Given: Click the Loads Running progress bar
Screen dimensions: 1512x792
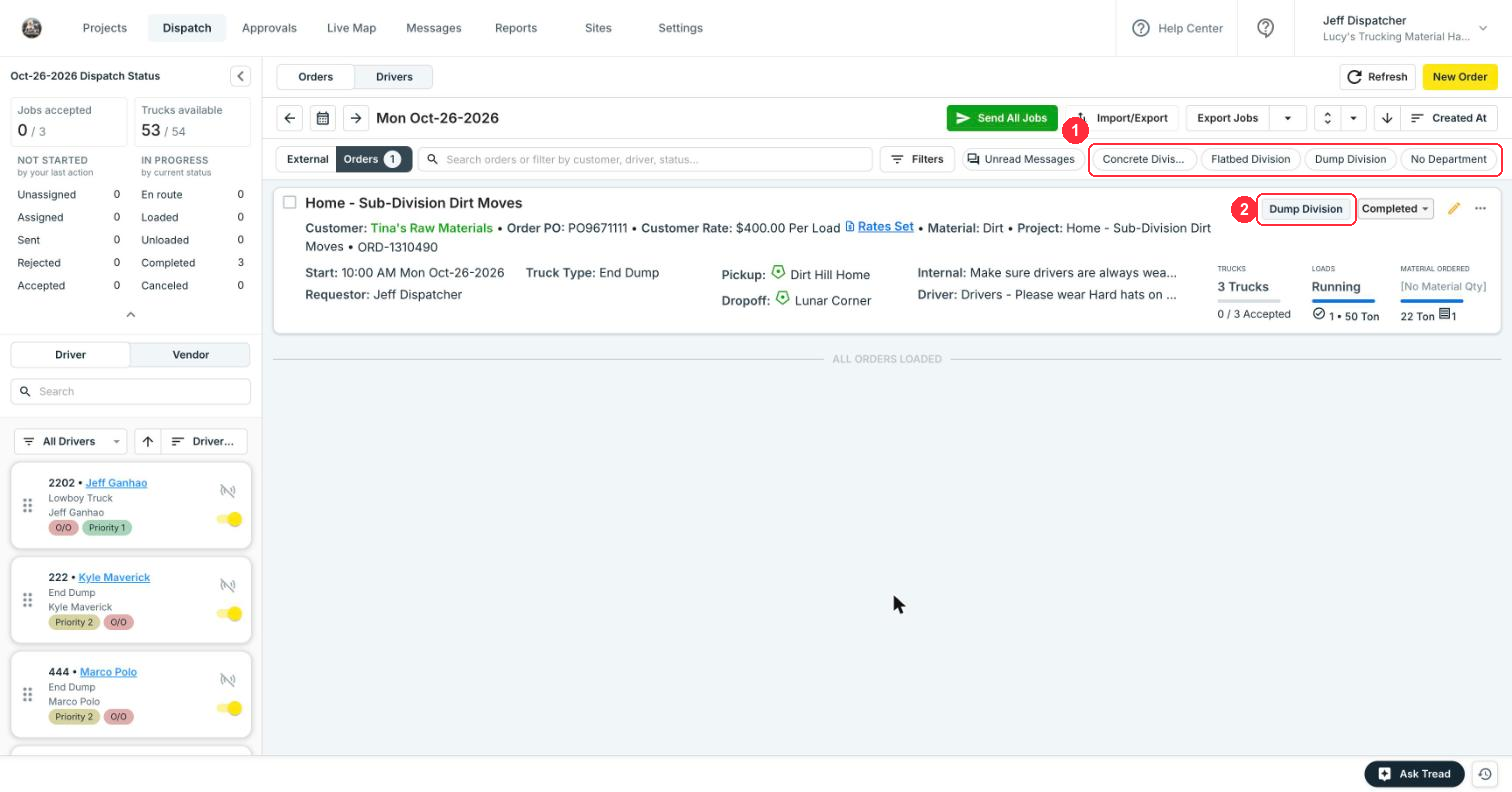Looking at the screenshot, I should (1343, 301).
